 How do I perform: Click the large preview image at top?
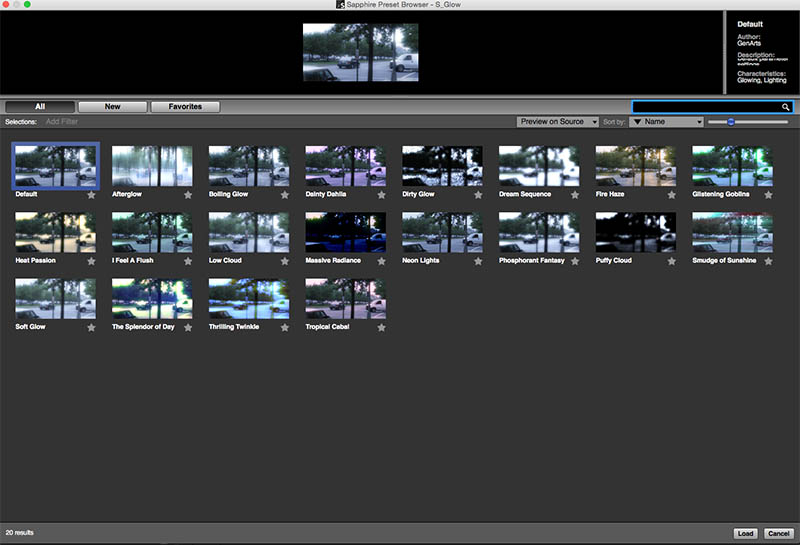click(361, 52)
